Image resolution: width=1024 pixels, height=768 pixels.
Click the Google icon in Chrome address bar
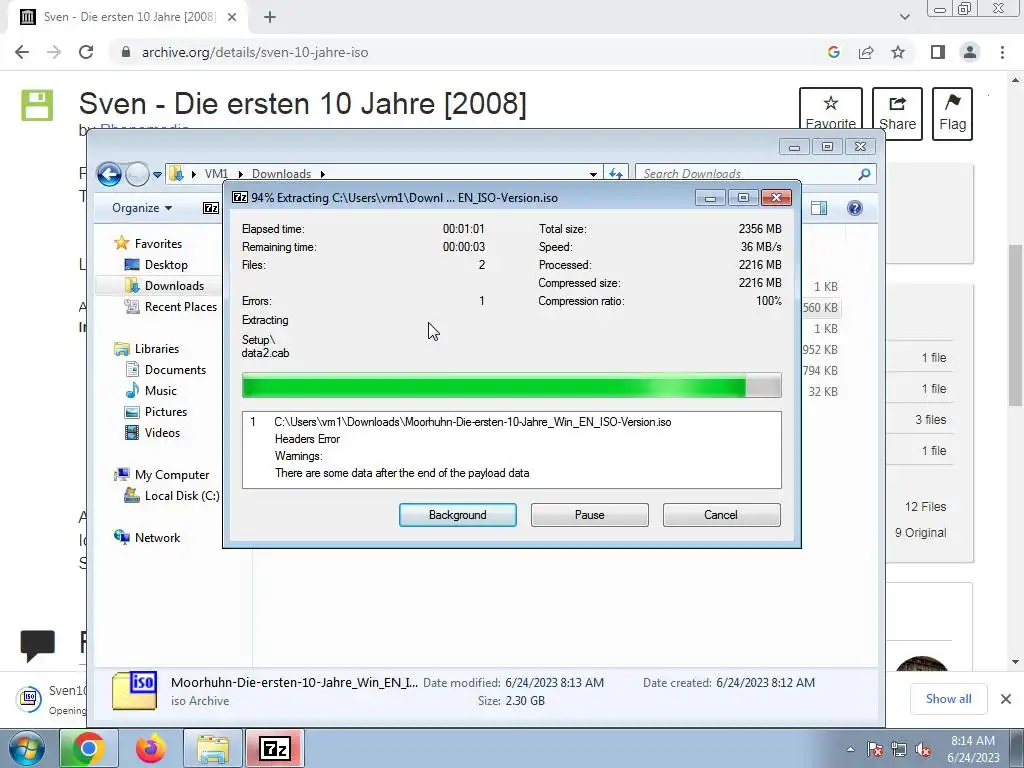[x=833, y=52]
